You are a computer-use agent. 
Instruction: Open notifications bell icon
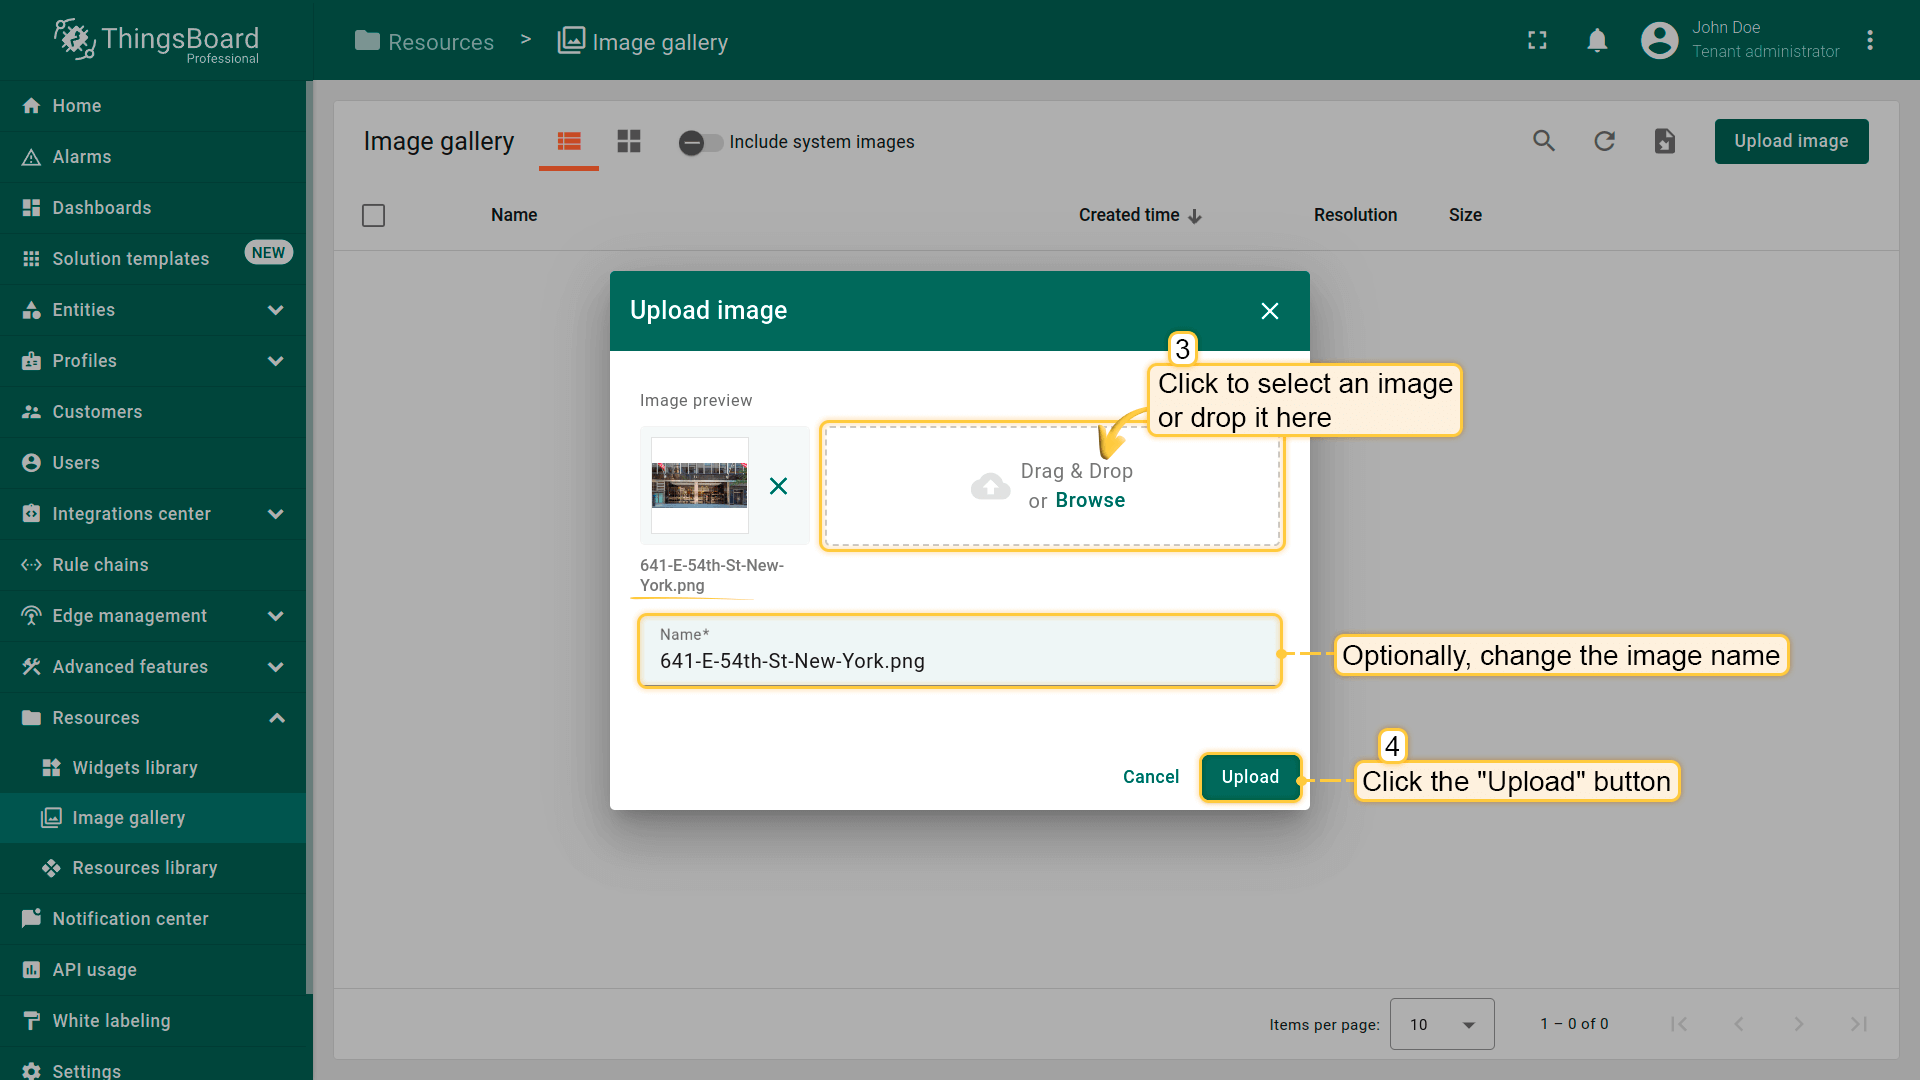pos(1597,40)
